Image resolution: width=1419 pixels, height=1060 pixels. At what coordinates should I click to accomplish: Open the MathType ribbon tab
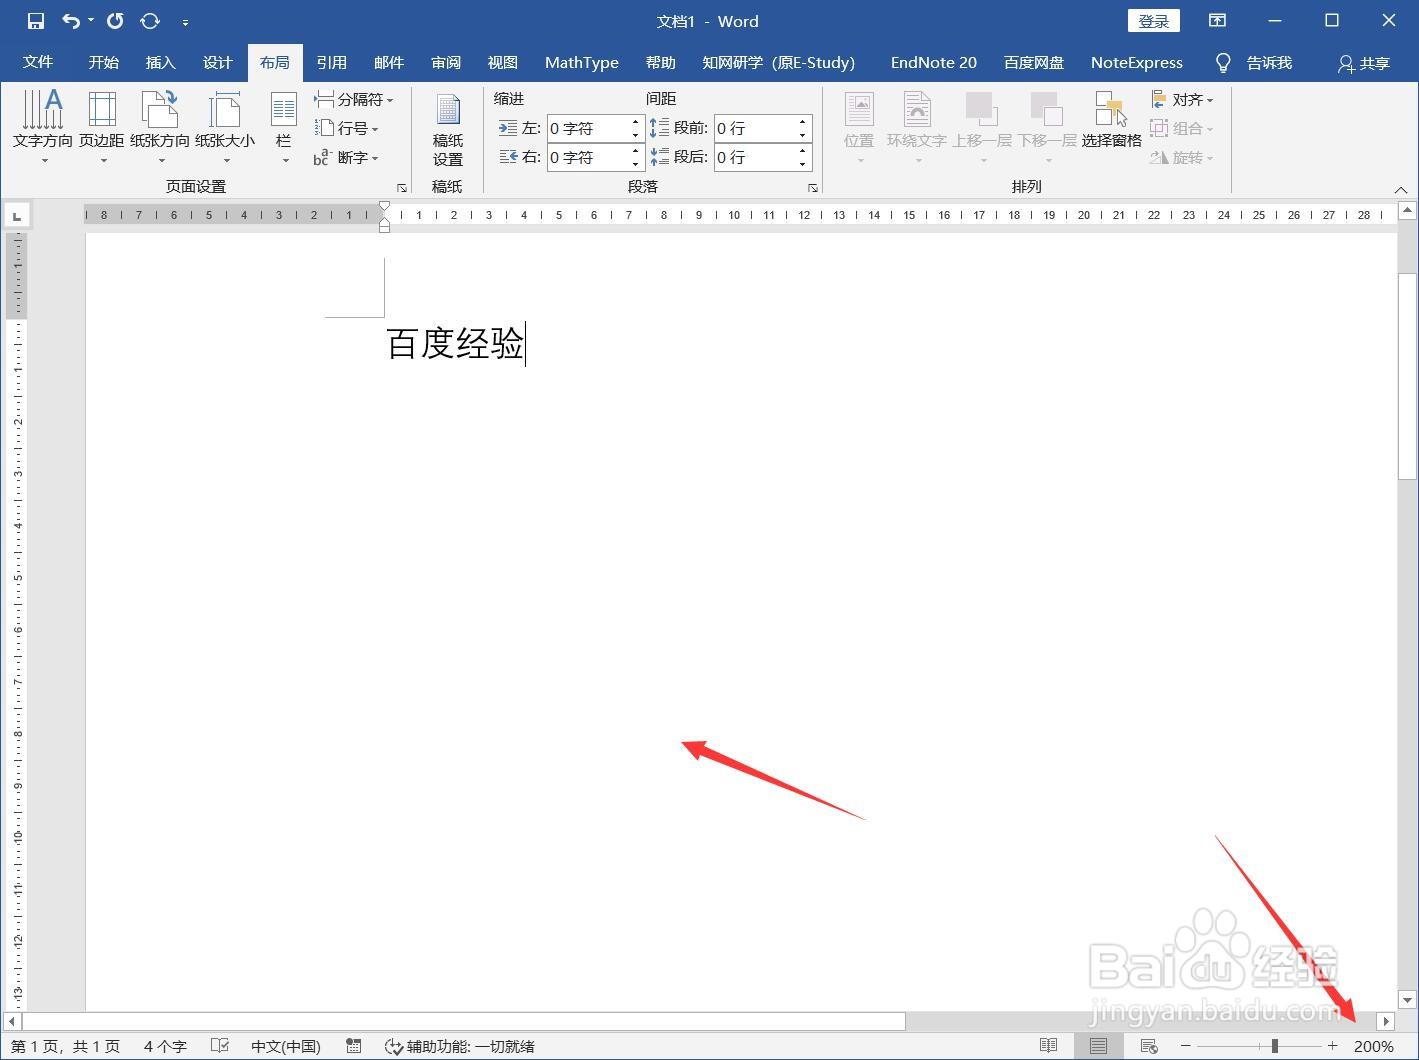point(581,62)
